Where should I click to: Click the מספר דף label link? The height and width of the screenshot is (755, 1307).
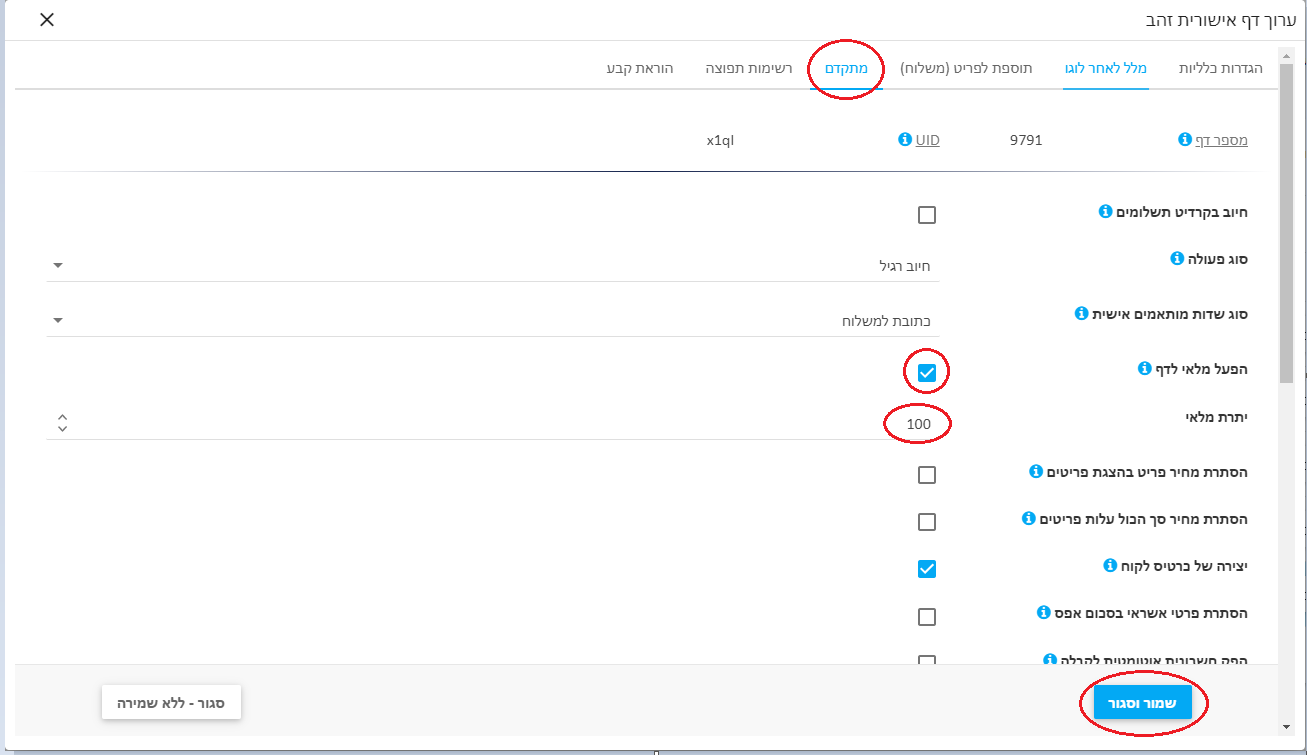1222,140
